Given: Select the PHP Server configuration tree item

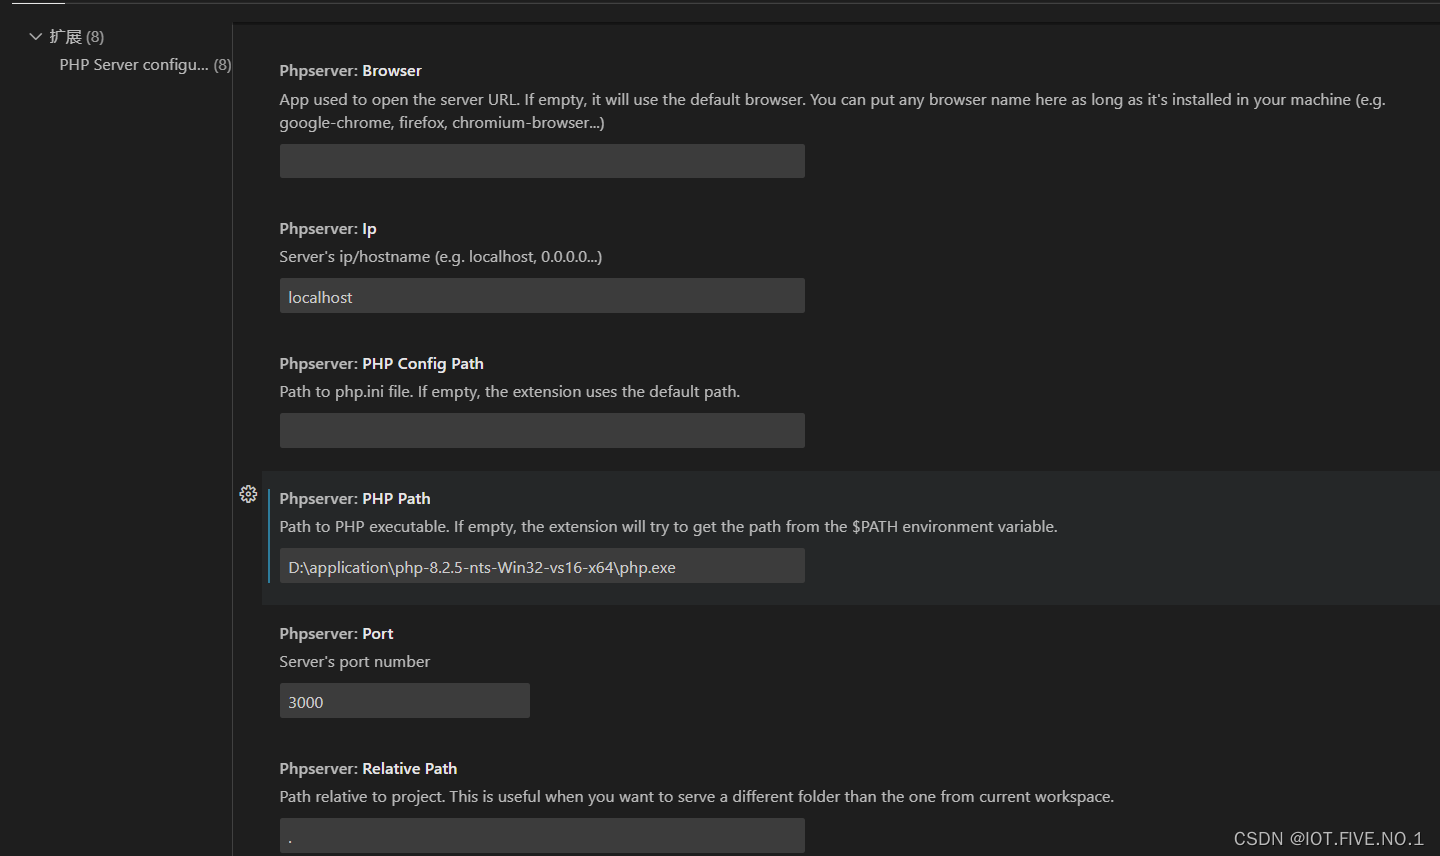Looking at the screenshot, I should [144, 64].
